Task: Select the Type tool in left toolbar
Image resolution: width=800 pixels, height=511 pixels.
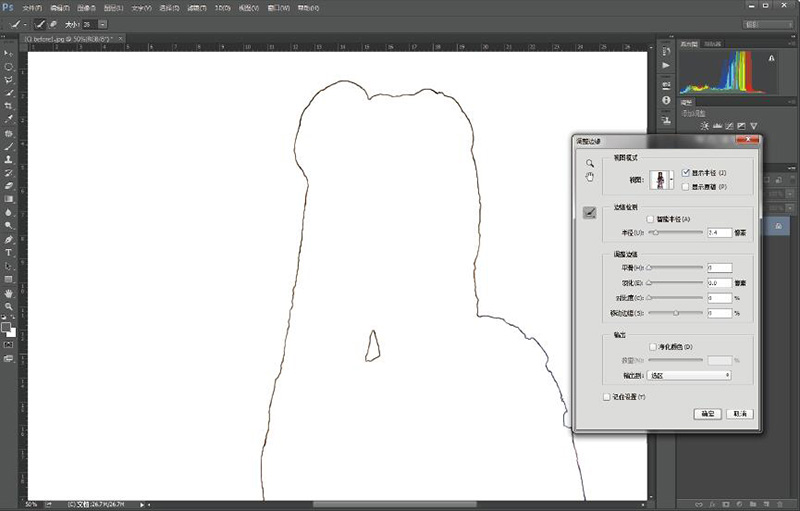Action: click(9, 254)
